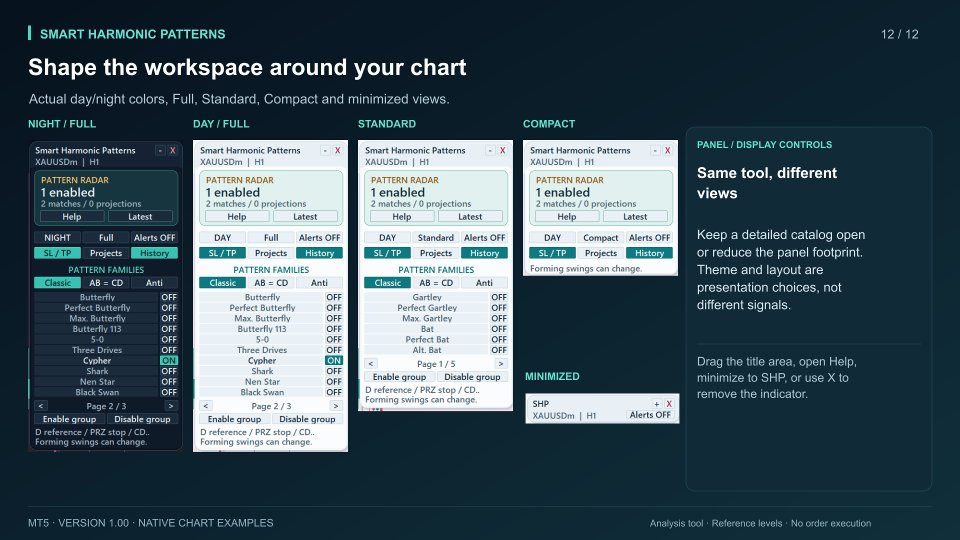Toggle Alerts OFF in the Night panel
The width and height of the screenshot is (960, 540).
(154, 238)
